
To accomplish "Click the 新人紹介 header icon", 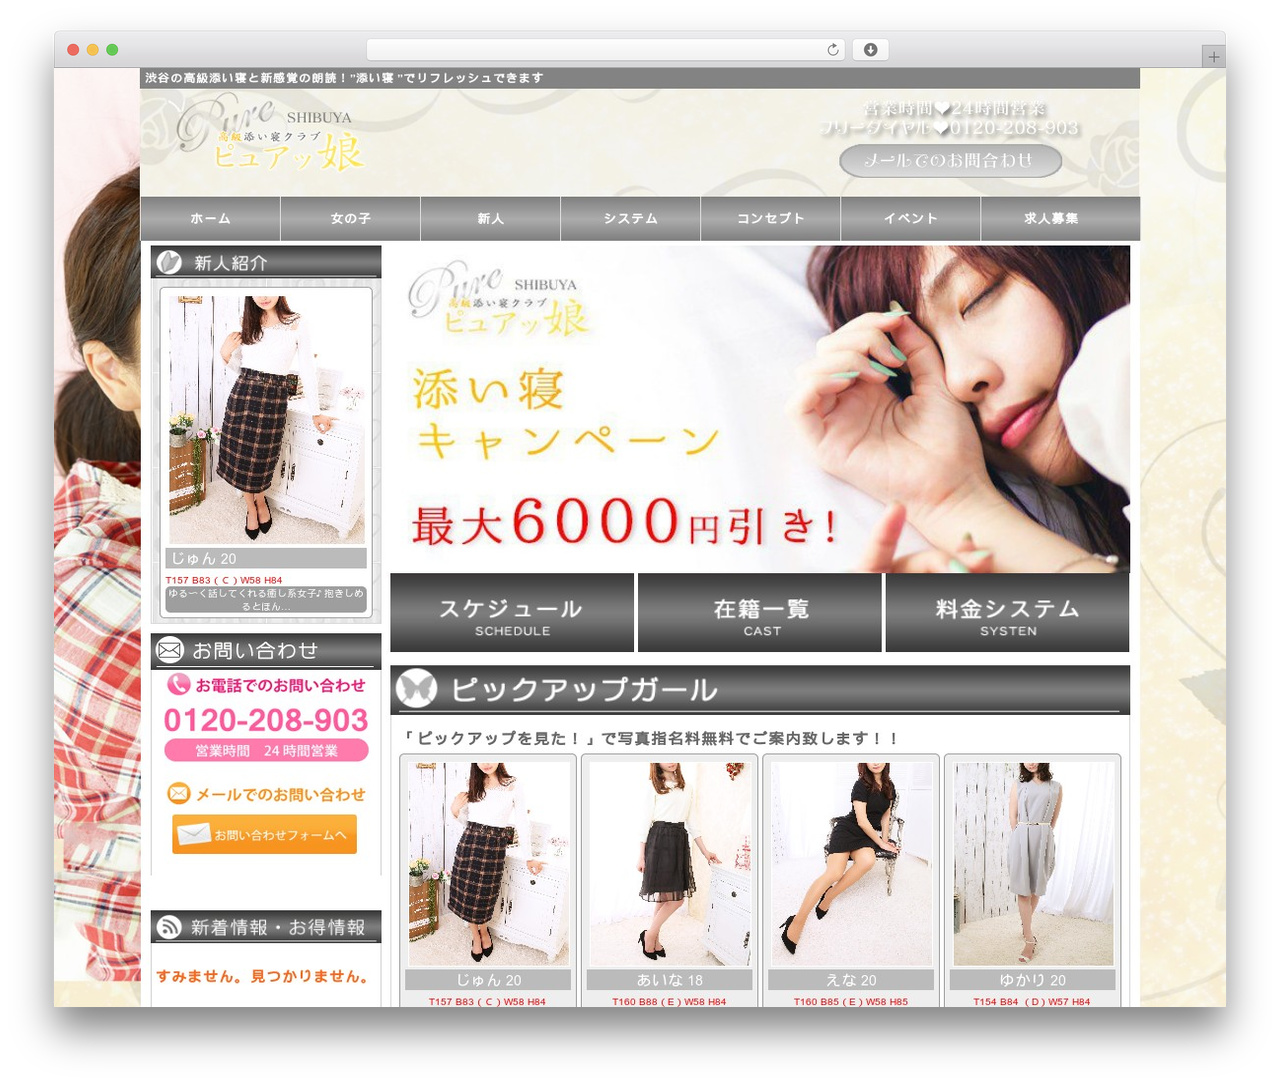I will pos(169,262).
